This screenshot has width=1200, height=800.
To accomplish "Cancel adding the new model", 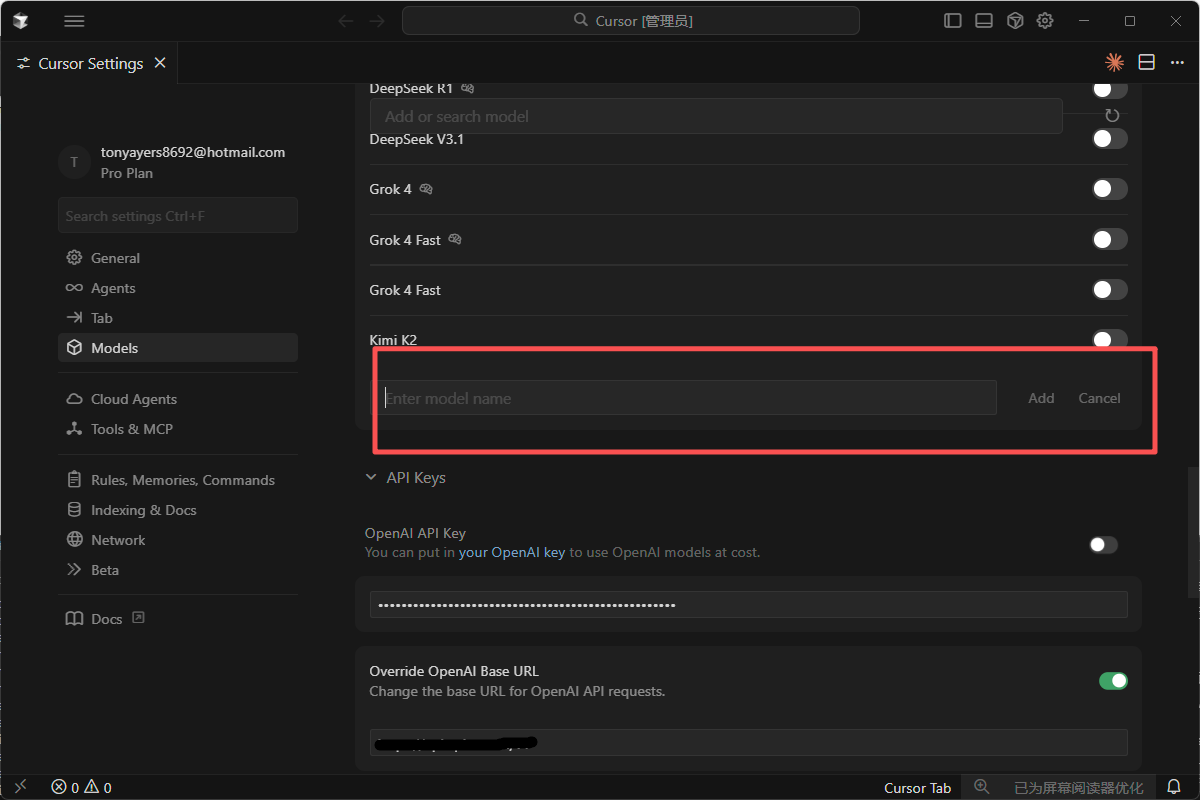I will [x=1099, y=398].
